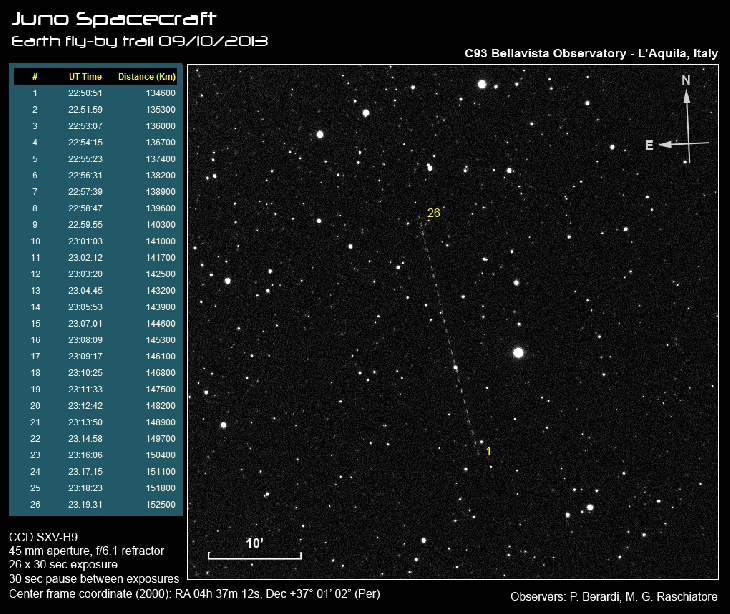The width and height of the screenshot is (730, 614).
Task: Click table row 1 with distance 134600
Action: tap(95, 93)
